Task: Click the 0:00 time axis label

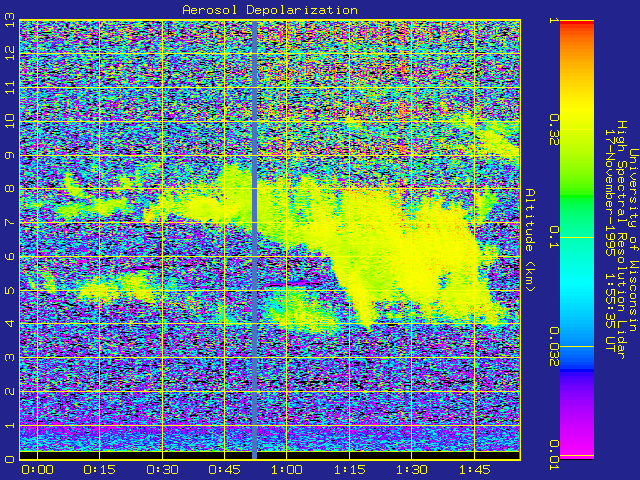Action: tap(37, 470)
